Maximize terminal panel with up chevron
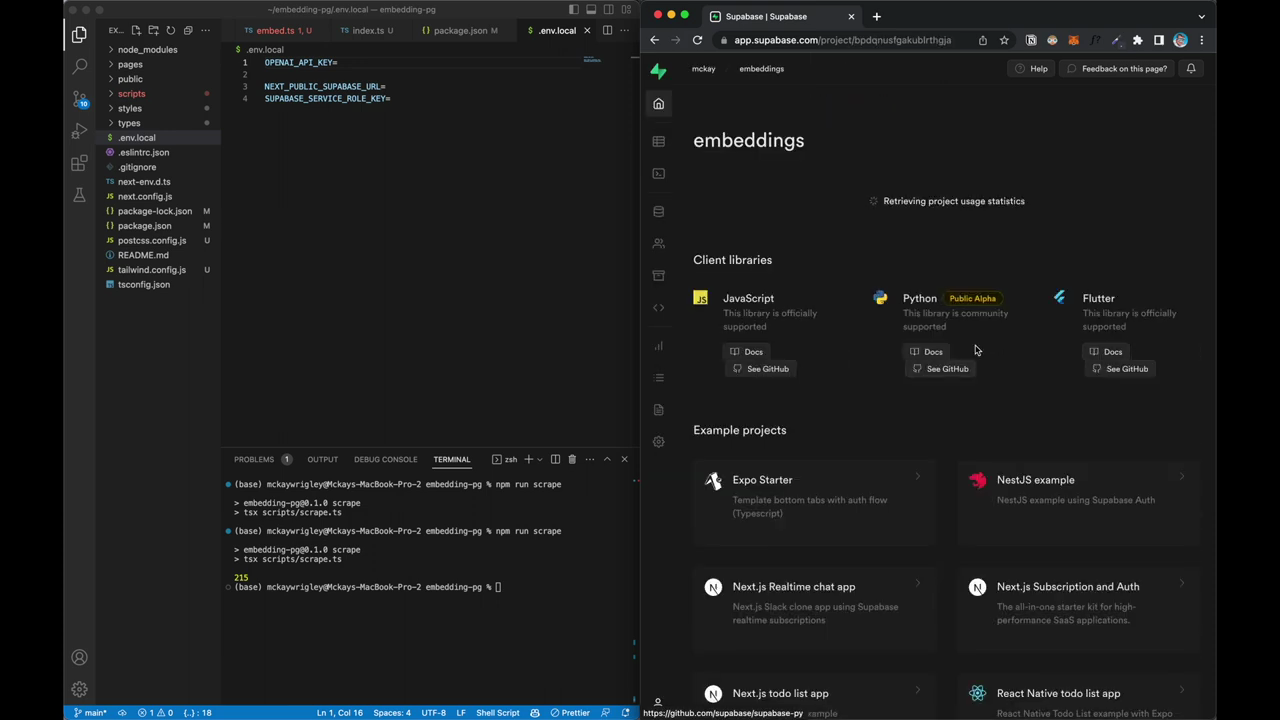The height and width of the screenshot is (720, 1280). click(607, 459)
